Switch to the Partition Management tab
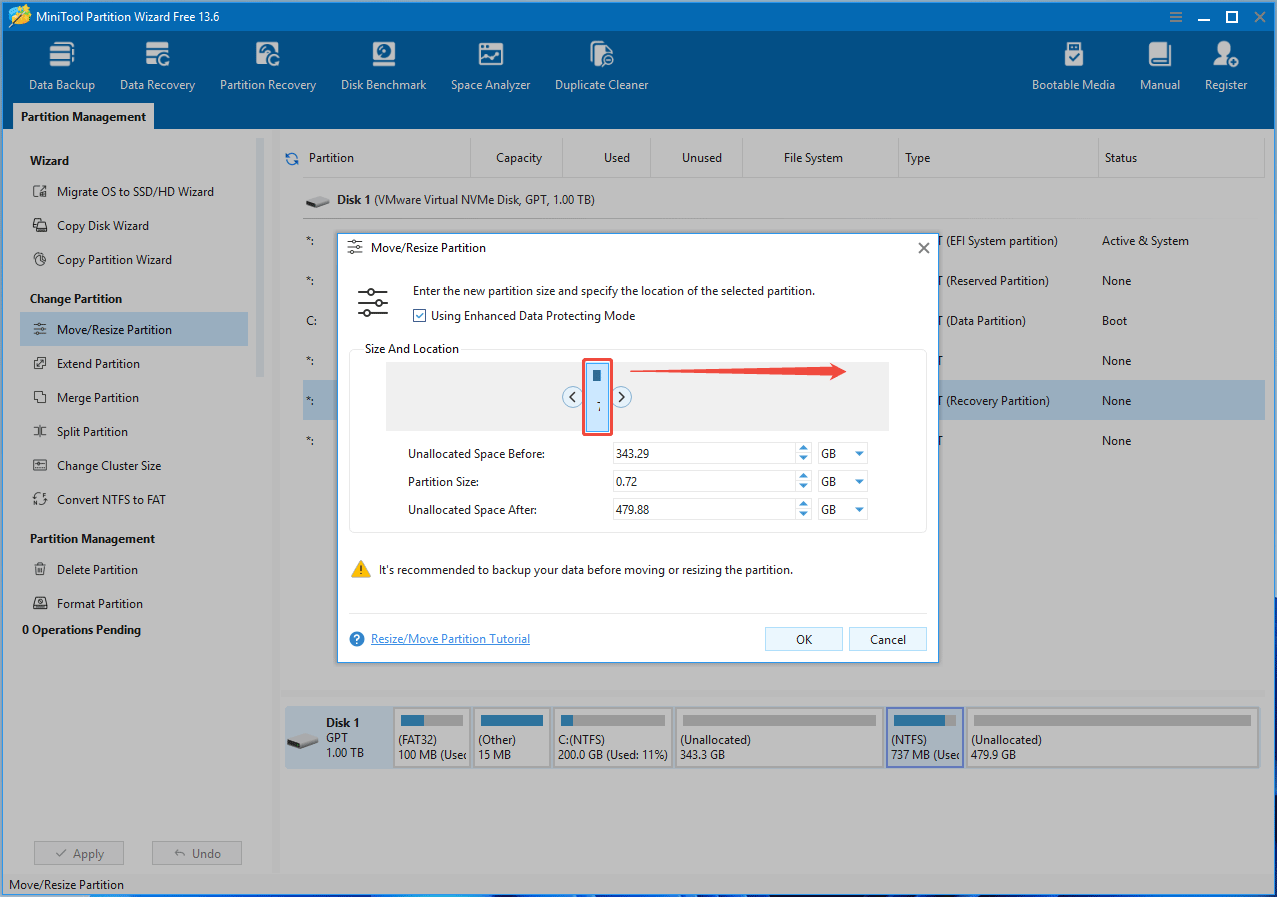Image resolution: width=1277 pixels, height=897 pixels. [82, 116]
